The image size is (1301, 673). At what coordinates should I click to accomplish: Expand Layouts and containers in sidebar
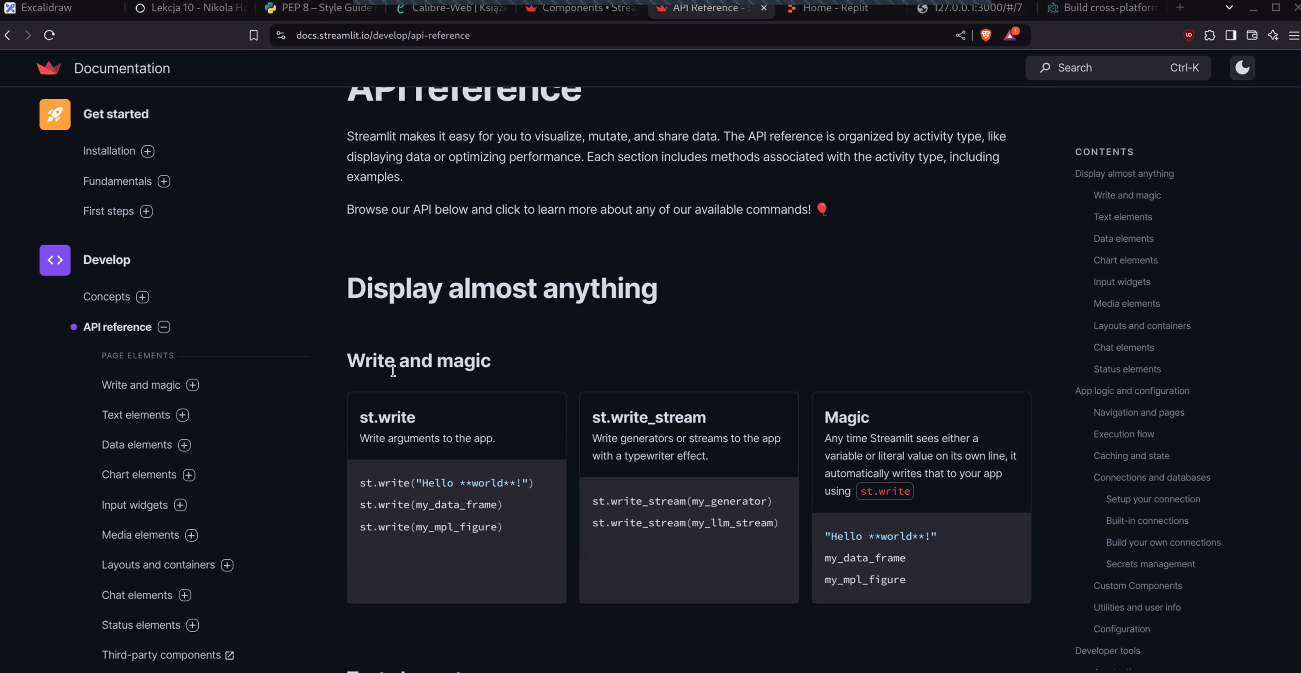click(x=227, y=565)
